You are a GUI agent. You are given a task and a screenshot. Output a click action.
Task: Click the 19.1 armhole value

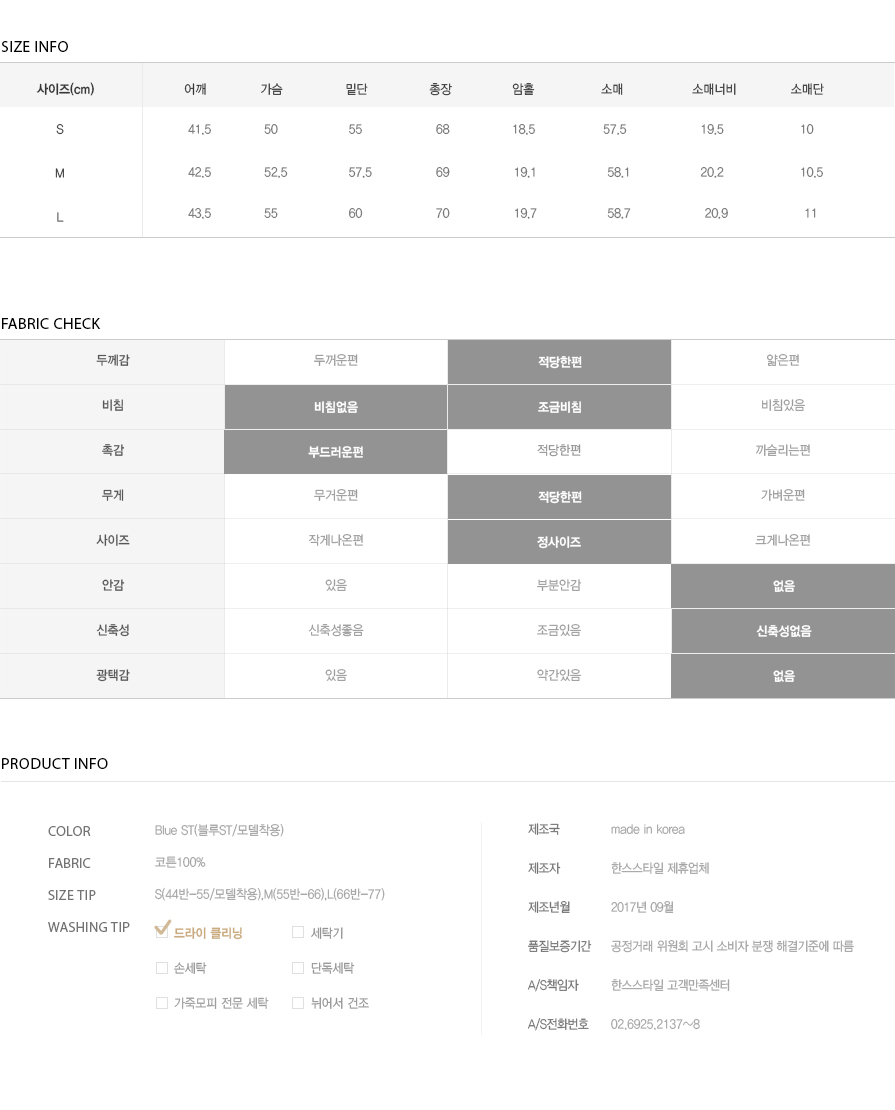(525, 172)
